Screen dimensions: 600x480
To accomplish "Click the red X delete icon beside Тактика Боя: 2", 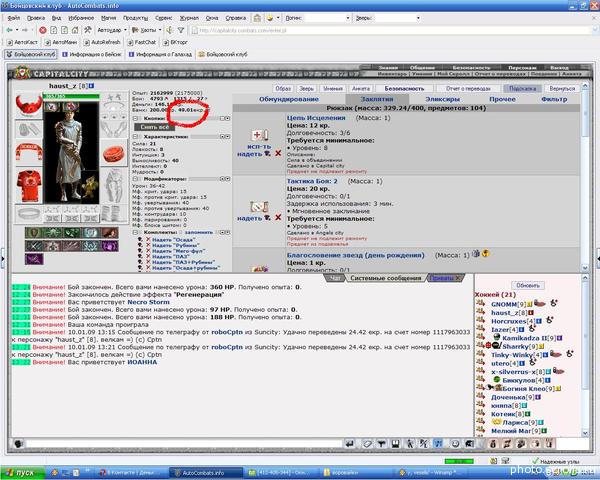I will [278, 217].
